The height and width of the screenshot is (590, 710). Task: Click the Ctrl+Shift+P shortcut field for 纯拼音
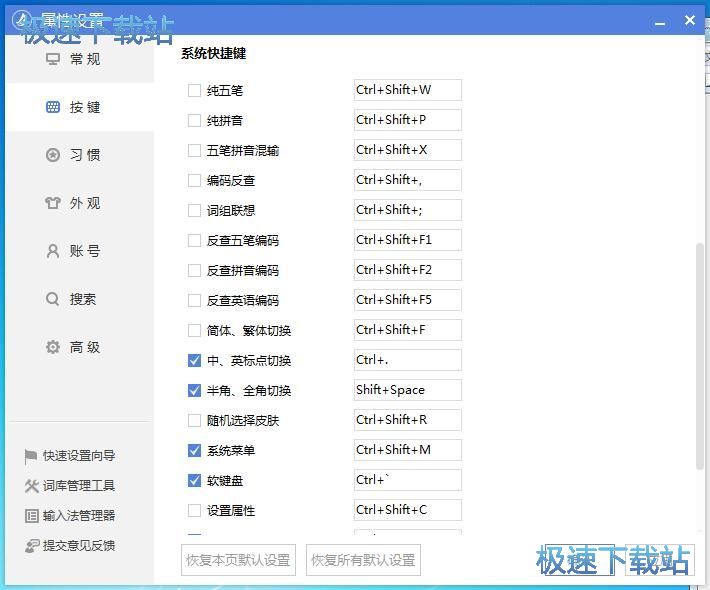[407, 120]
